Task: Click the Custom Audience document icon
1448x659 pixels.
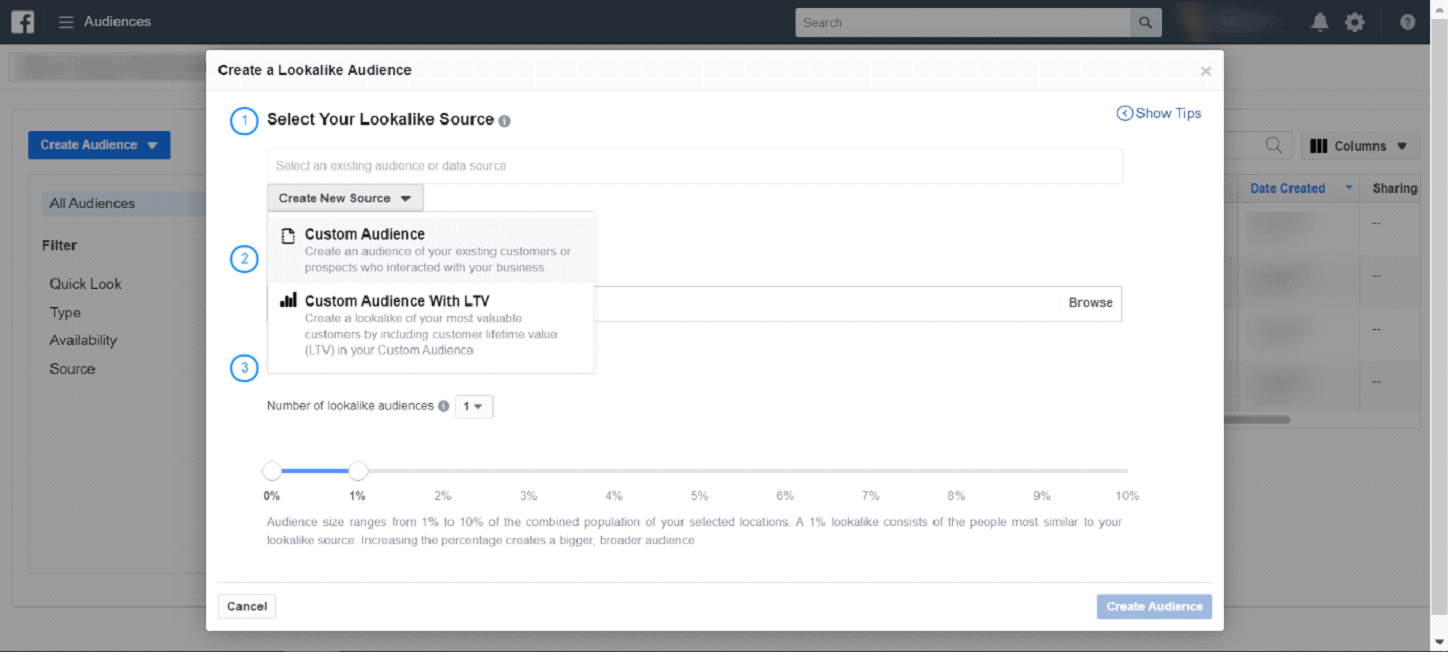Action: [288, 236]
